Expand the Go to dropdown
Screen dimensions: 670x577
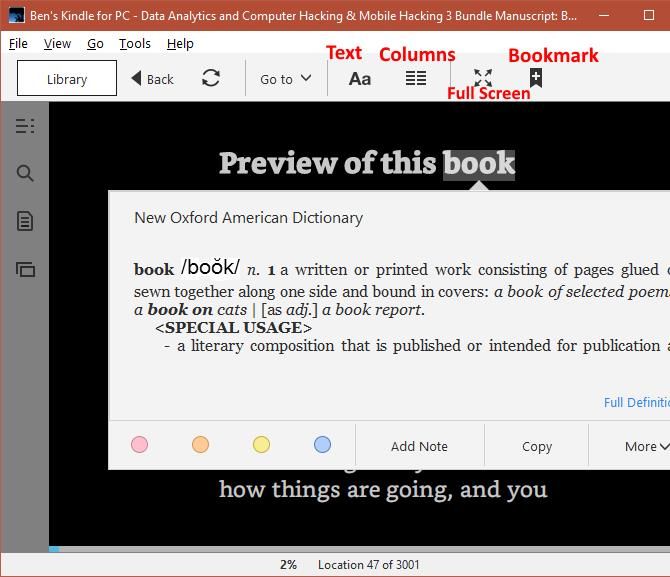pyautogui.click(x=285, y=79)
